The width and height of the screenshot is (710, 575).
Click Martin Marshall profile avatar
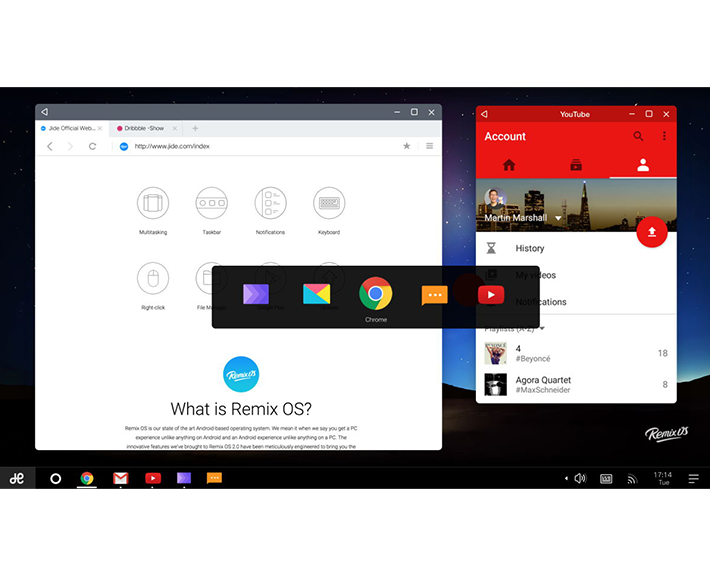click(x=495, y=198)
